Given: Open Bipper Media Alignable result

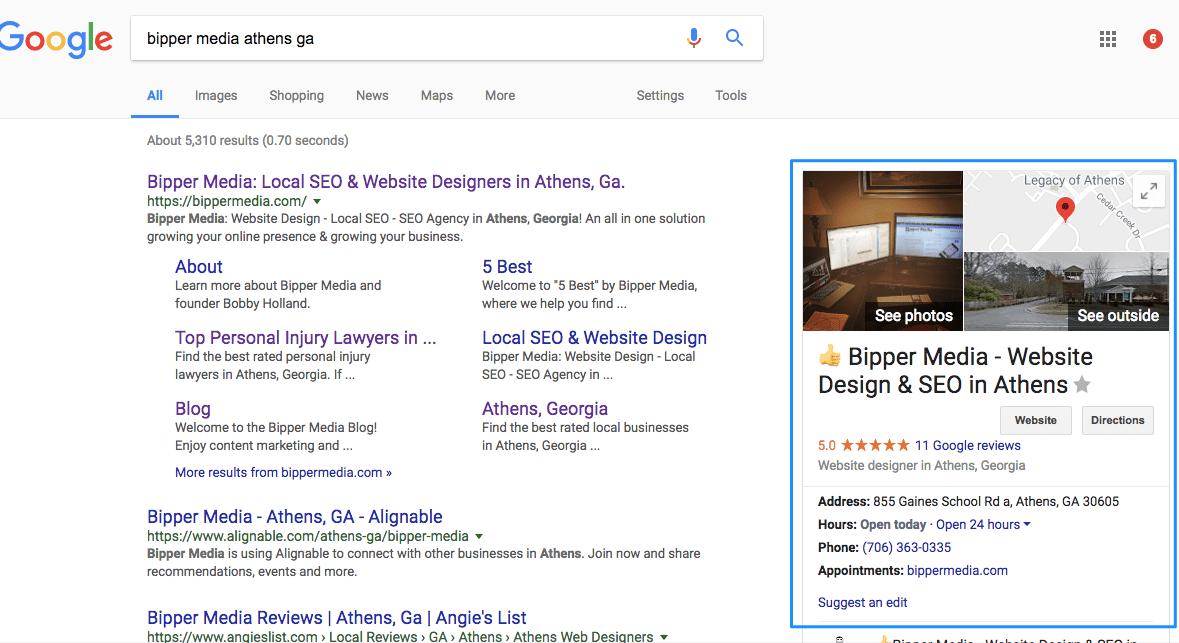Looking at the screenshot, I should (295, 517).
